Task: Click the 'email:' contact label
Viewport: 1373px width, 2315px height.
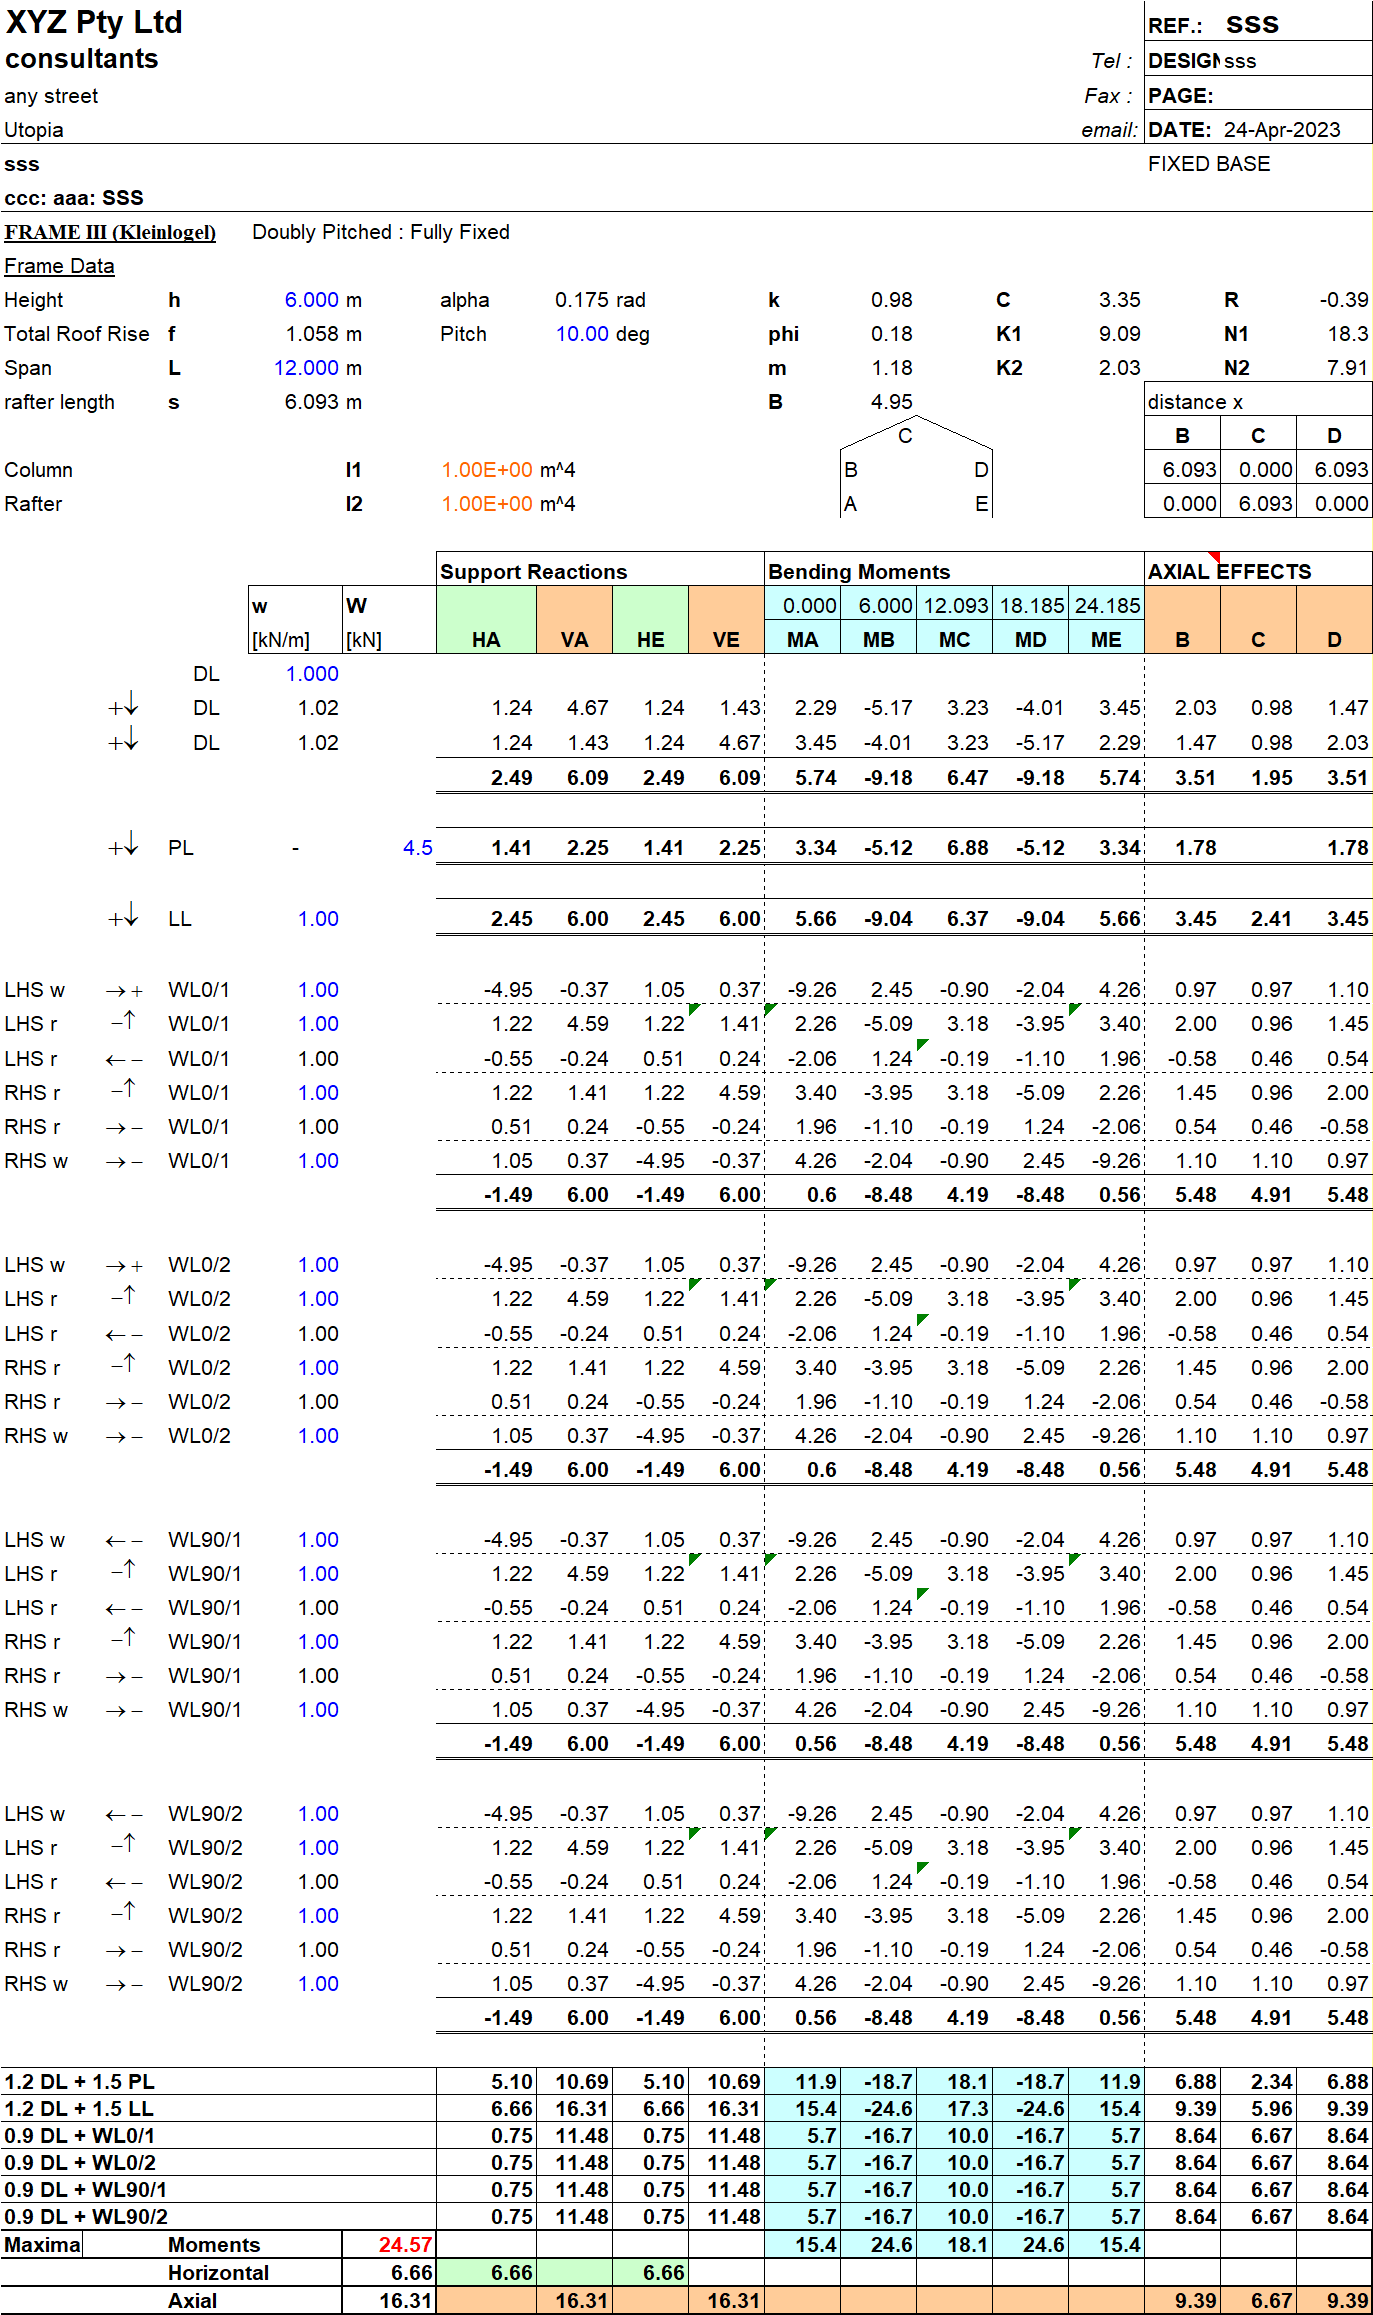Action: click(1109, 130)
